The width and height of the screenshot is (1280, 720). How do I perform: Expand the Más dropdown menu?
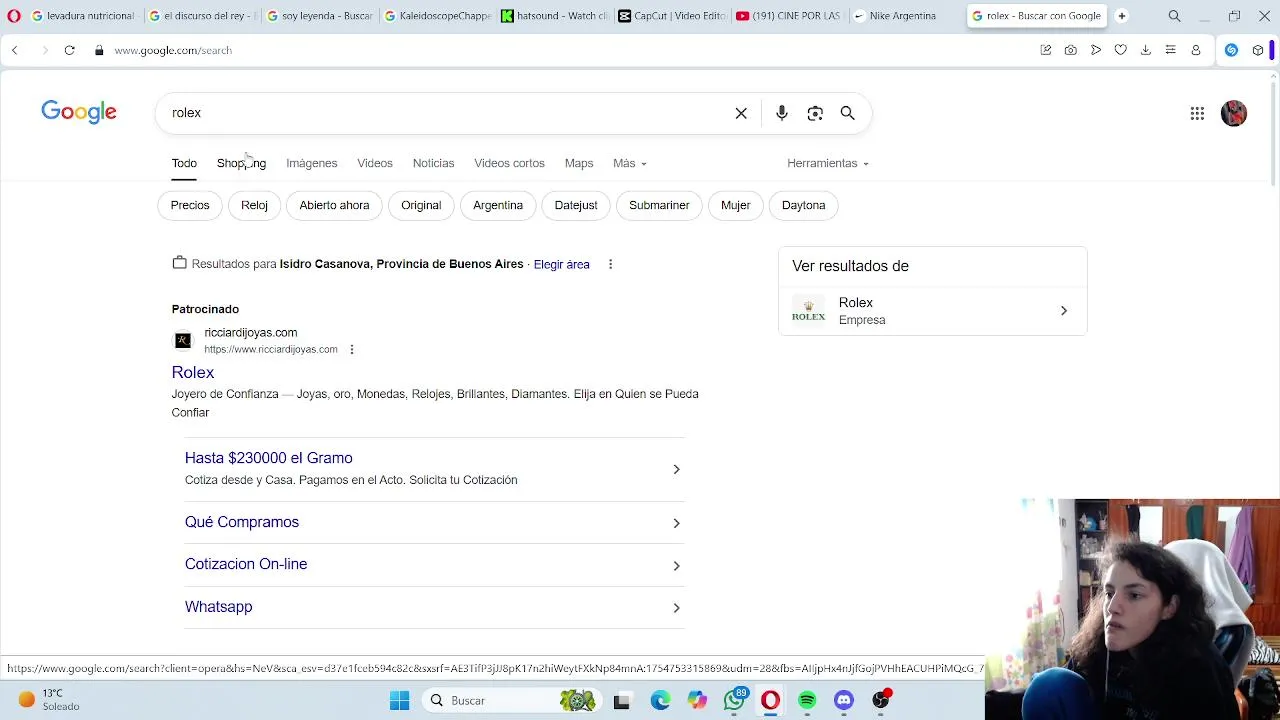click(630, 163)
